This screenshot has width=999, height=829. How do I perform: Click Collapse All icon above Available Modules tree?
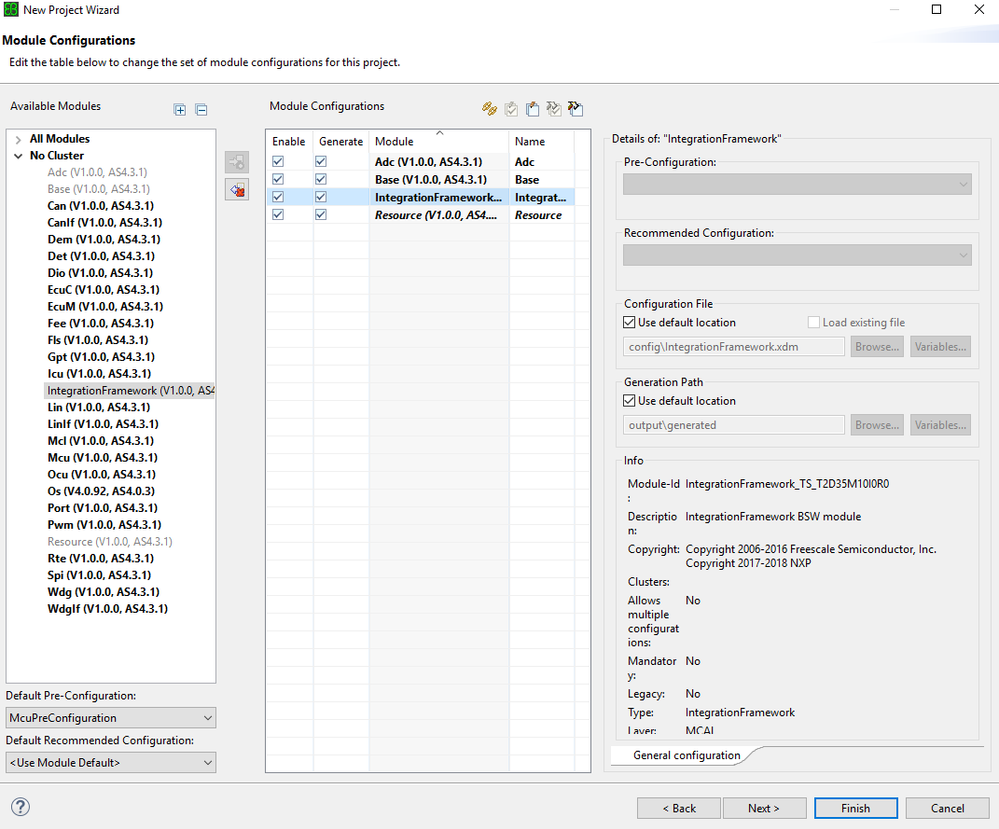(201, 110)
